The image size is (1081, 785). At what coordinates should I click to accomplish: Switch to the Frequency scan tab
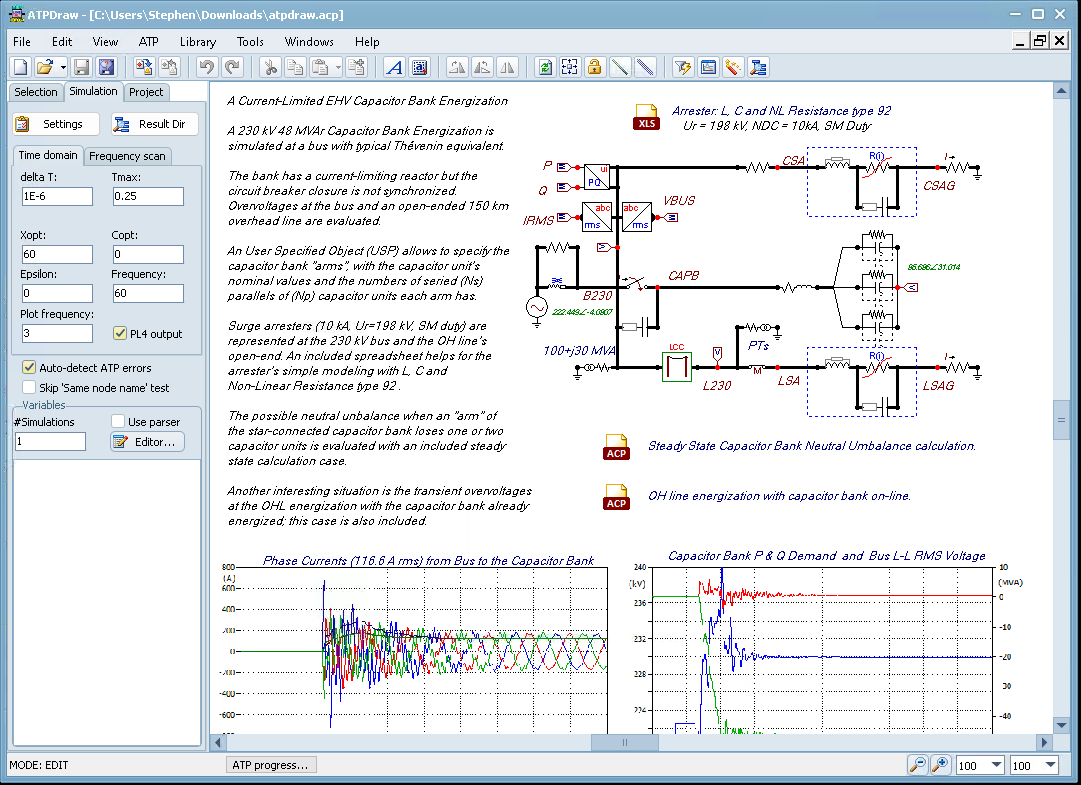(127, 156)
